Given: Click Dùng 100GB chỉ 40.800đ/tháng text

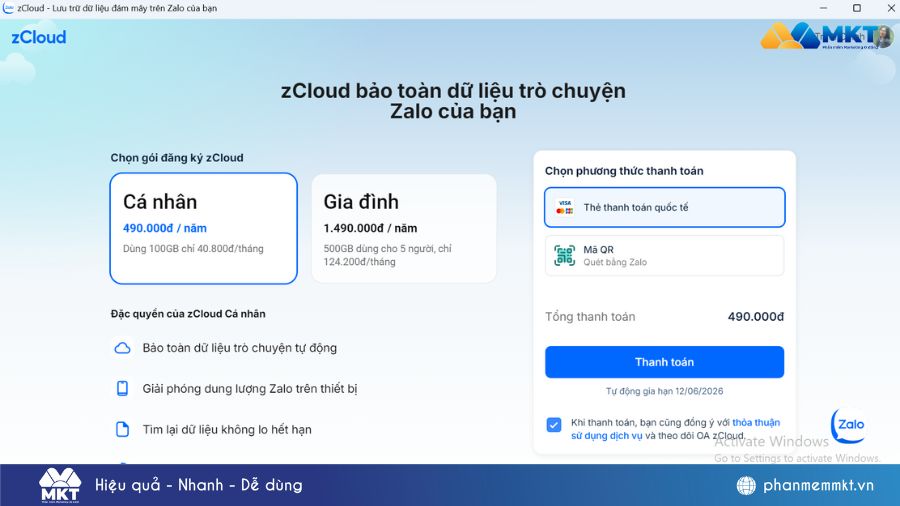Looking at the screenshot, I should click(x=193, y=249).
